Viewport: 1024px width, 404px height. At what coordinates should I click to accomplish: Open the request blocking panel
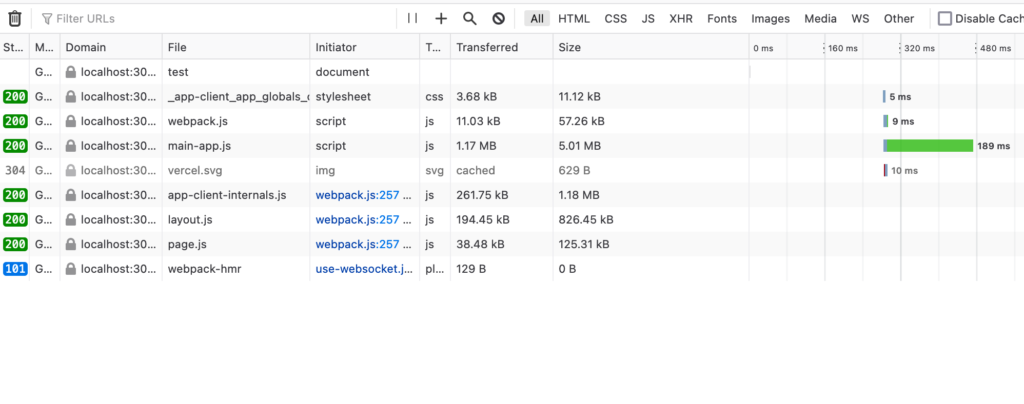498,18
